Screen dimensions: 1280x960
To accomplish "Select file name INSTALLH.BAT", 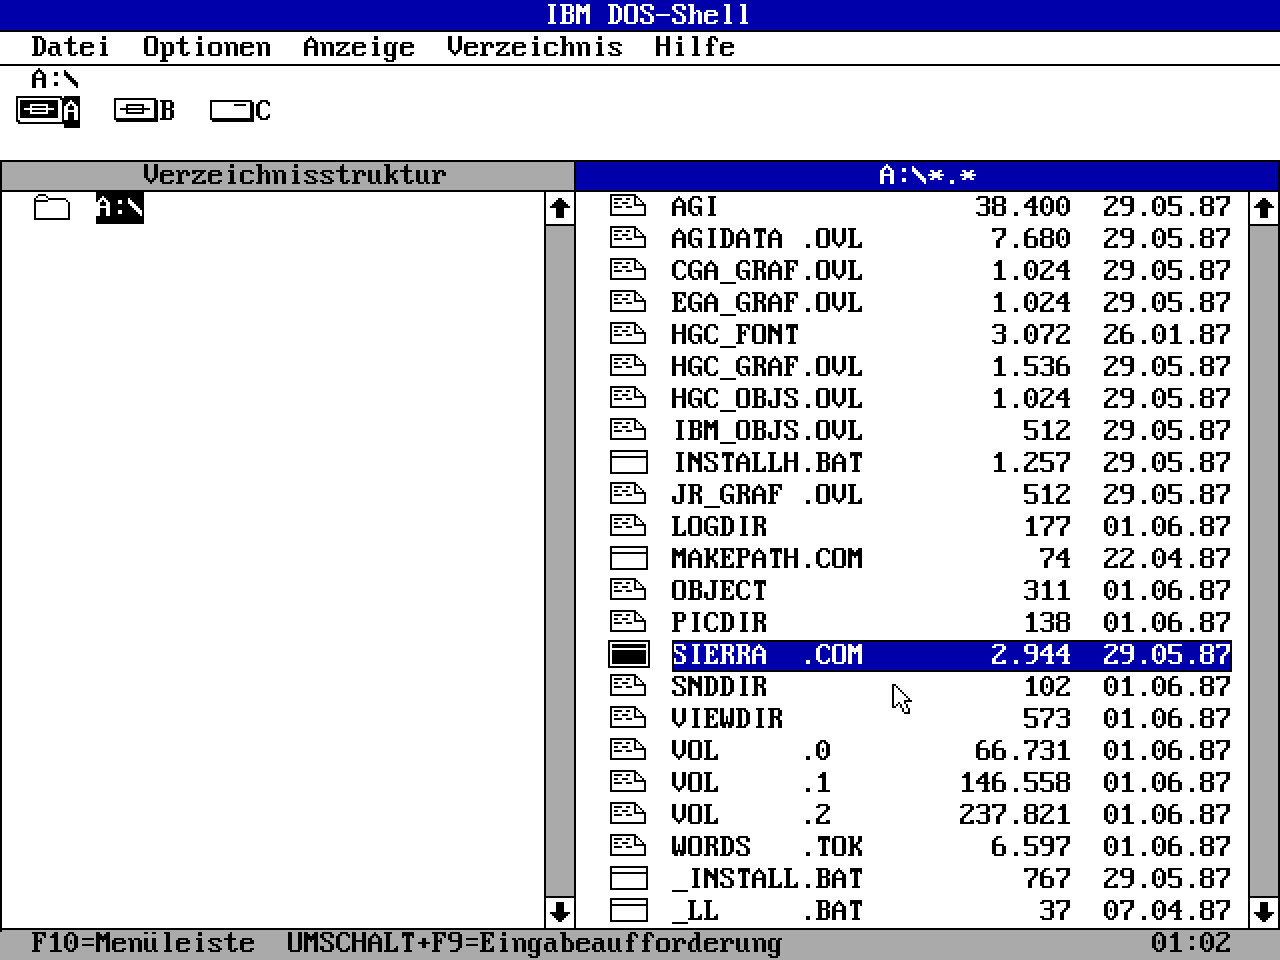I will [x=766, y=462].
